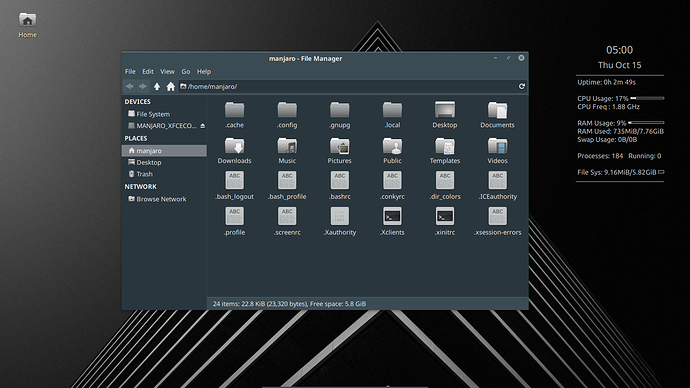This screenshot has height=388, width=690.
Task: Click the Uptime text in Conky
Action: 606,82
